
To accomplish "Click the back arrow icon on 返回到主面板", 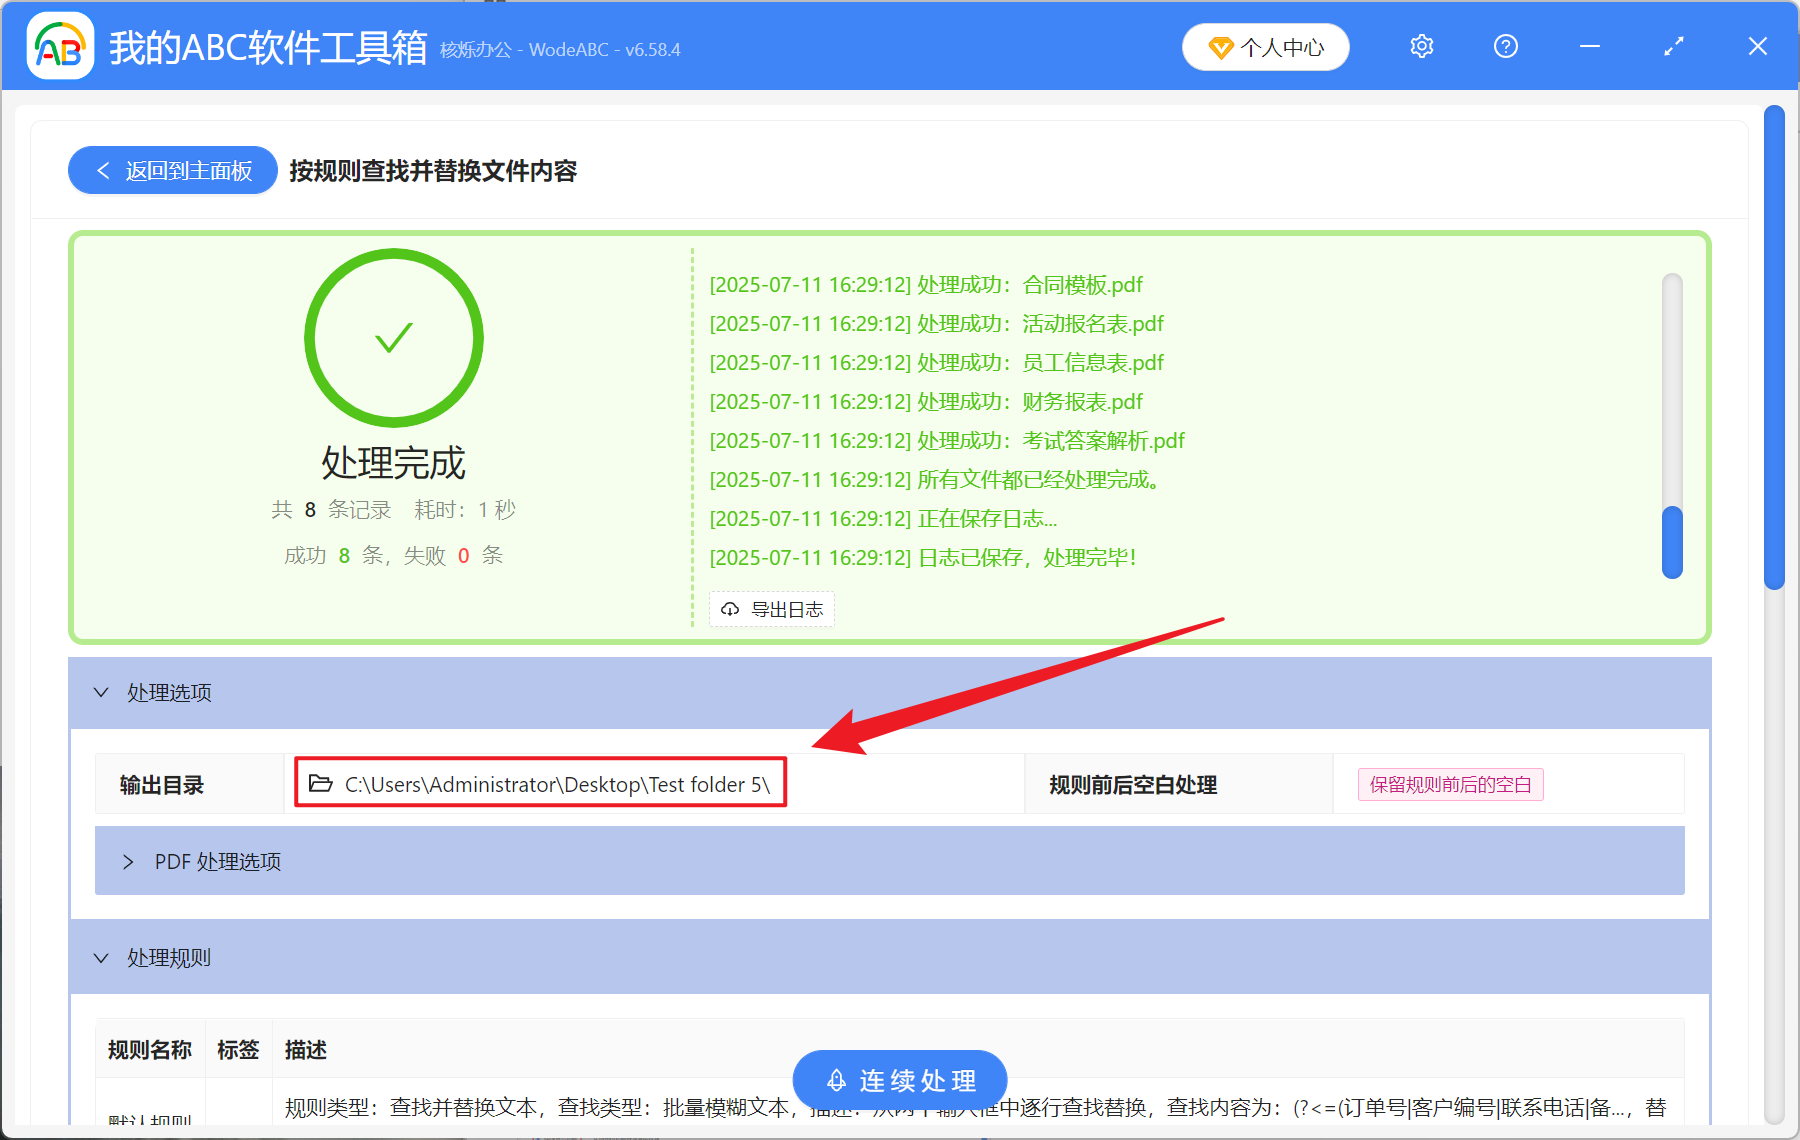I will pyautogui.click(x=103, y=170).
